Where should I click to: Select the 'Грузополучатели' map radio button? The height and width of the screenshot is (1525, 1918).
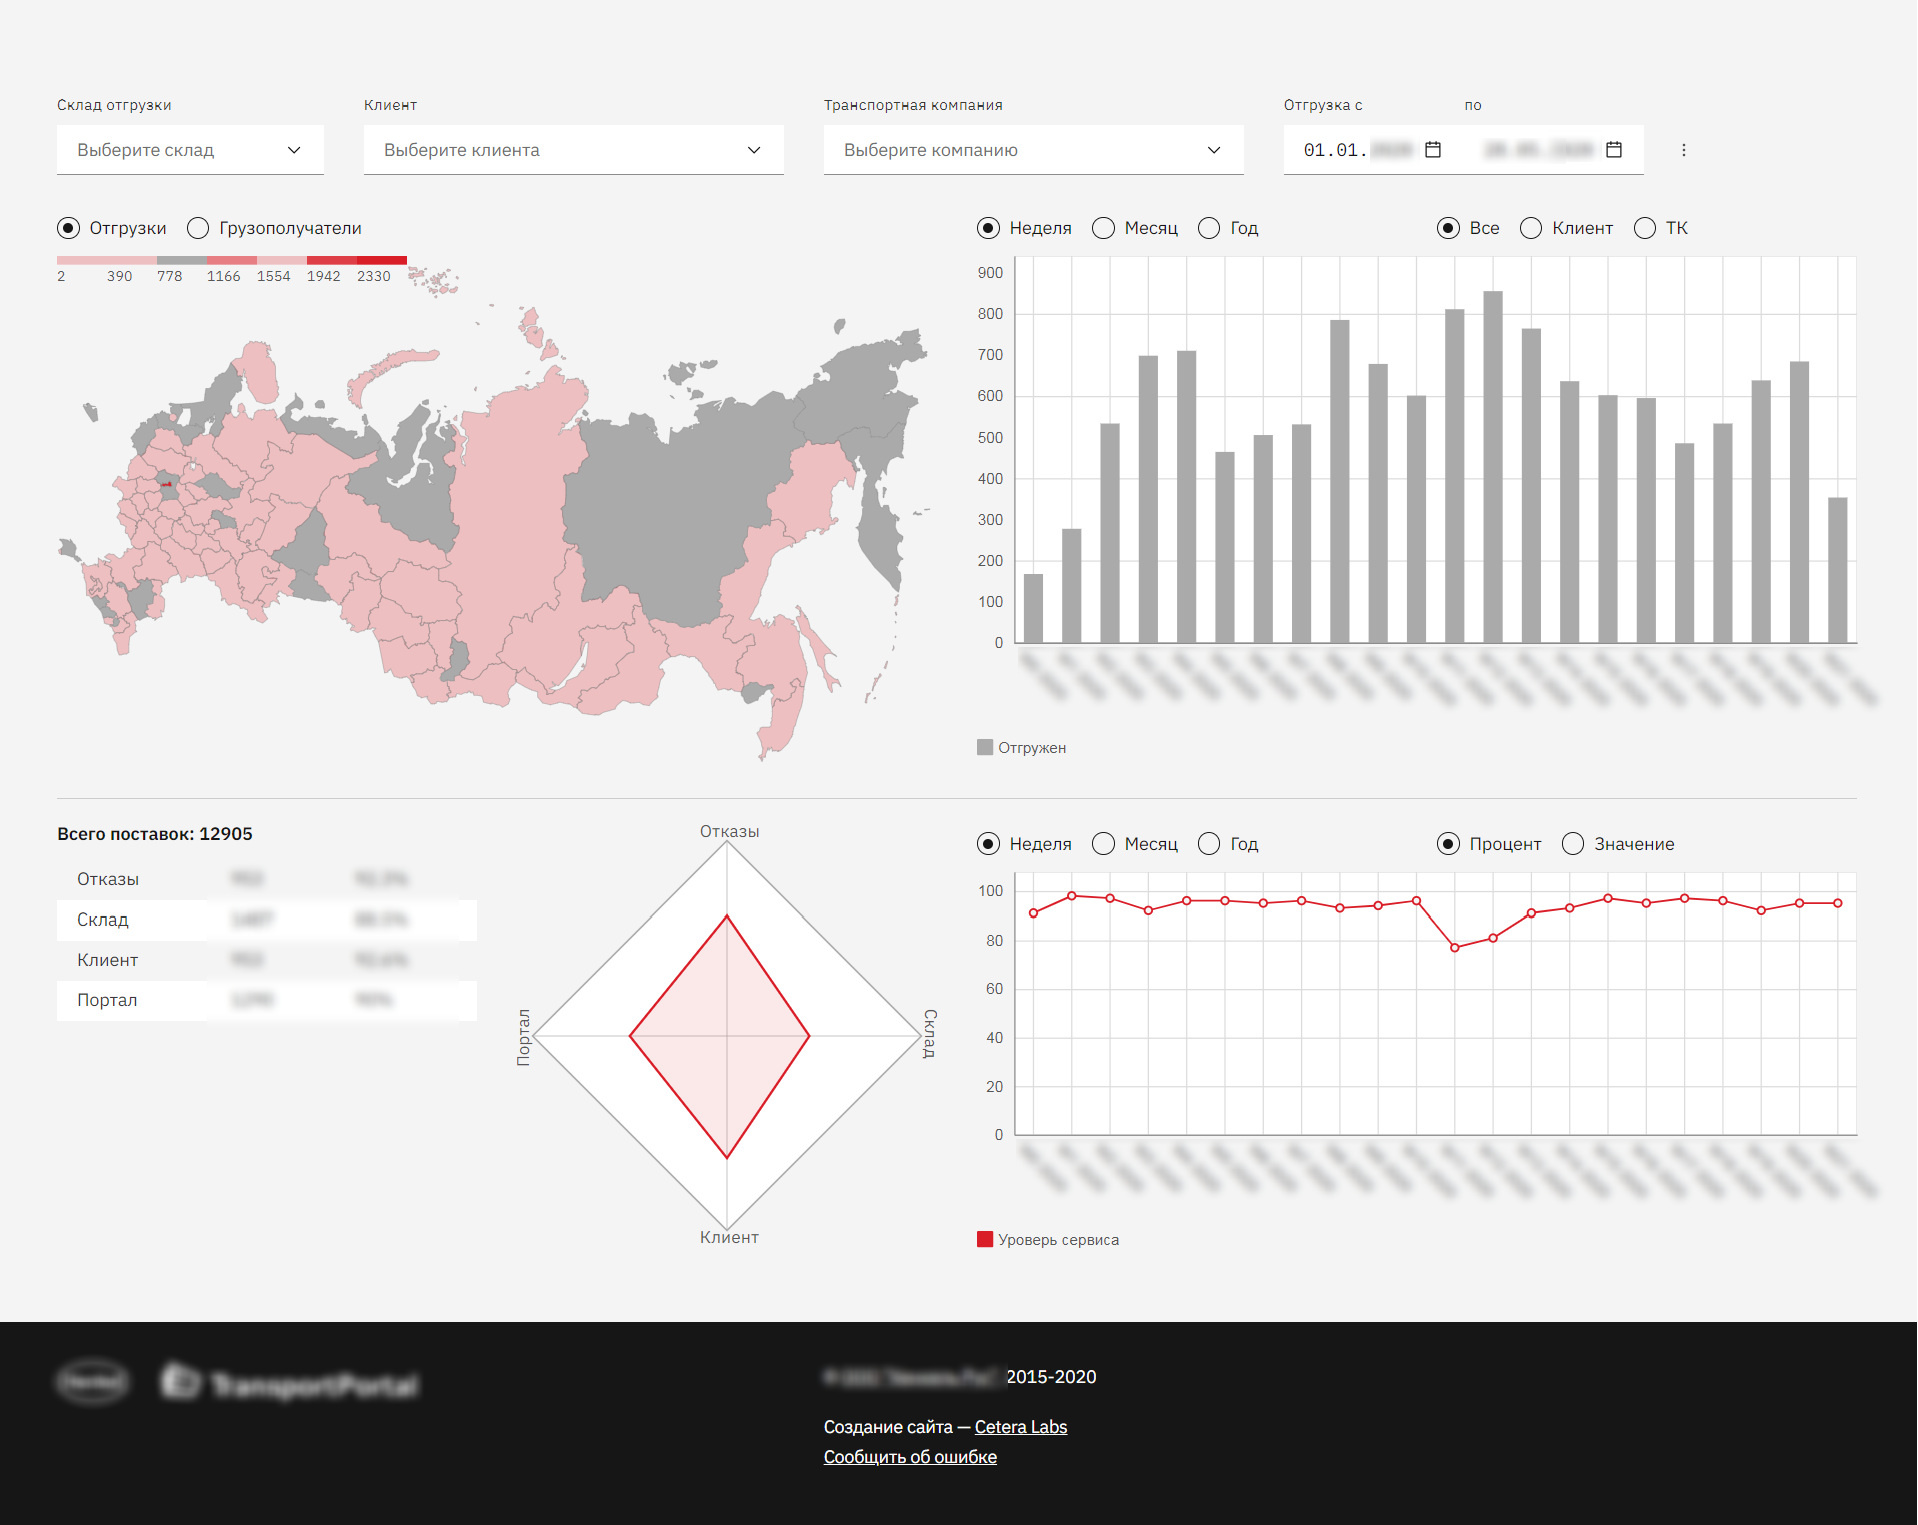pos(198,229)
